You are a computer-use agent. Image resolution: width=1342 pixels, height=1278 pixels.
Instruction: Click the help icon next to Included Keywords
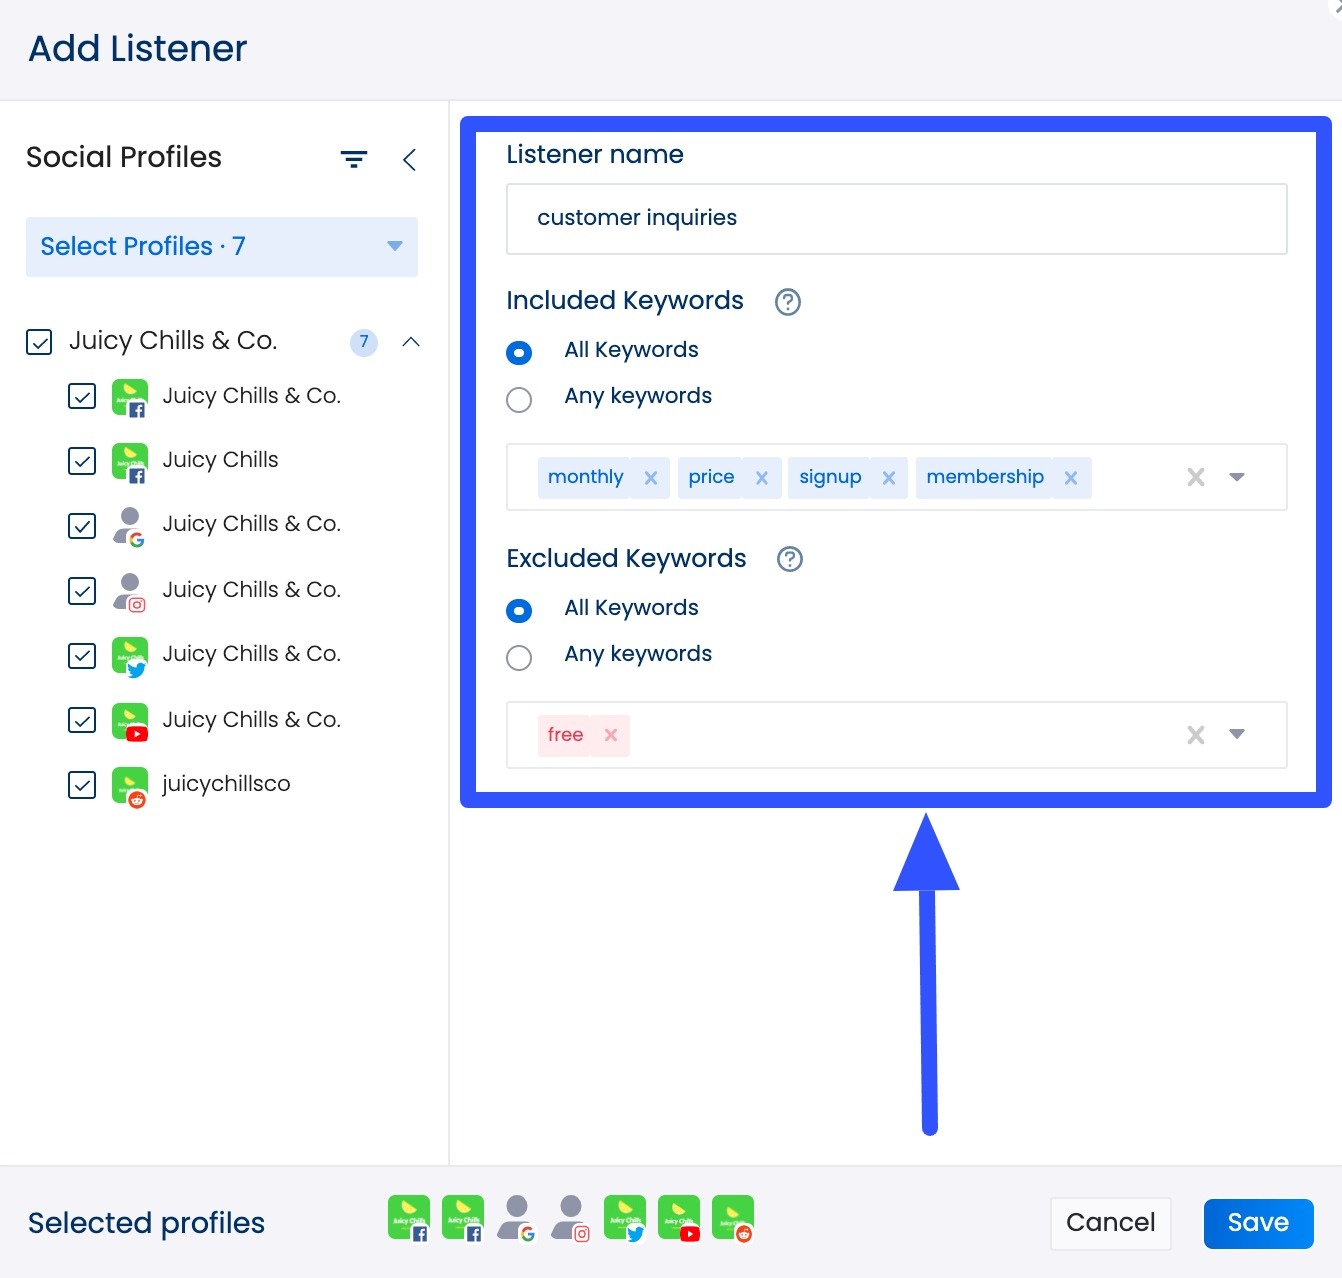point(788,302)
